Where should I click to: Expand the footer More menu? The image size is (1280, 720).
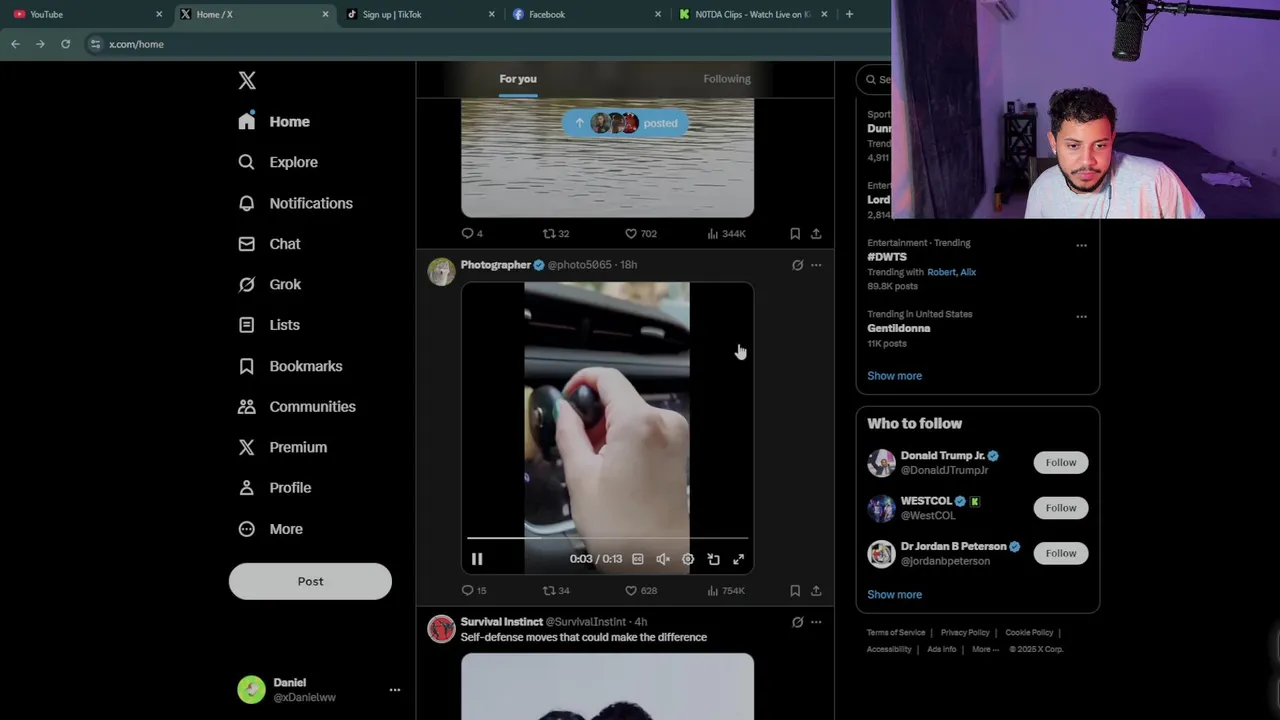(x=985, y=649)
